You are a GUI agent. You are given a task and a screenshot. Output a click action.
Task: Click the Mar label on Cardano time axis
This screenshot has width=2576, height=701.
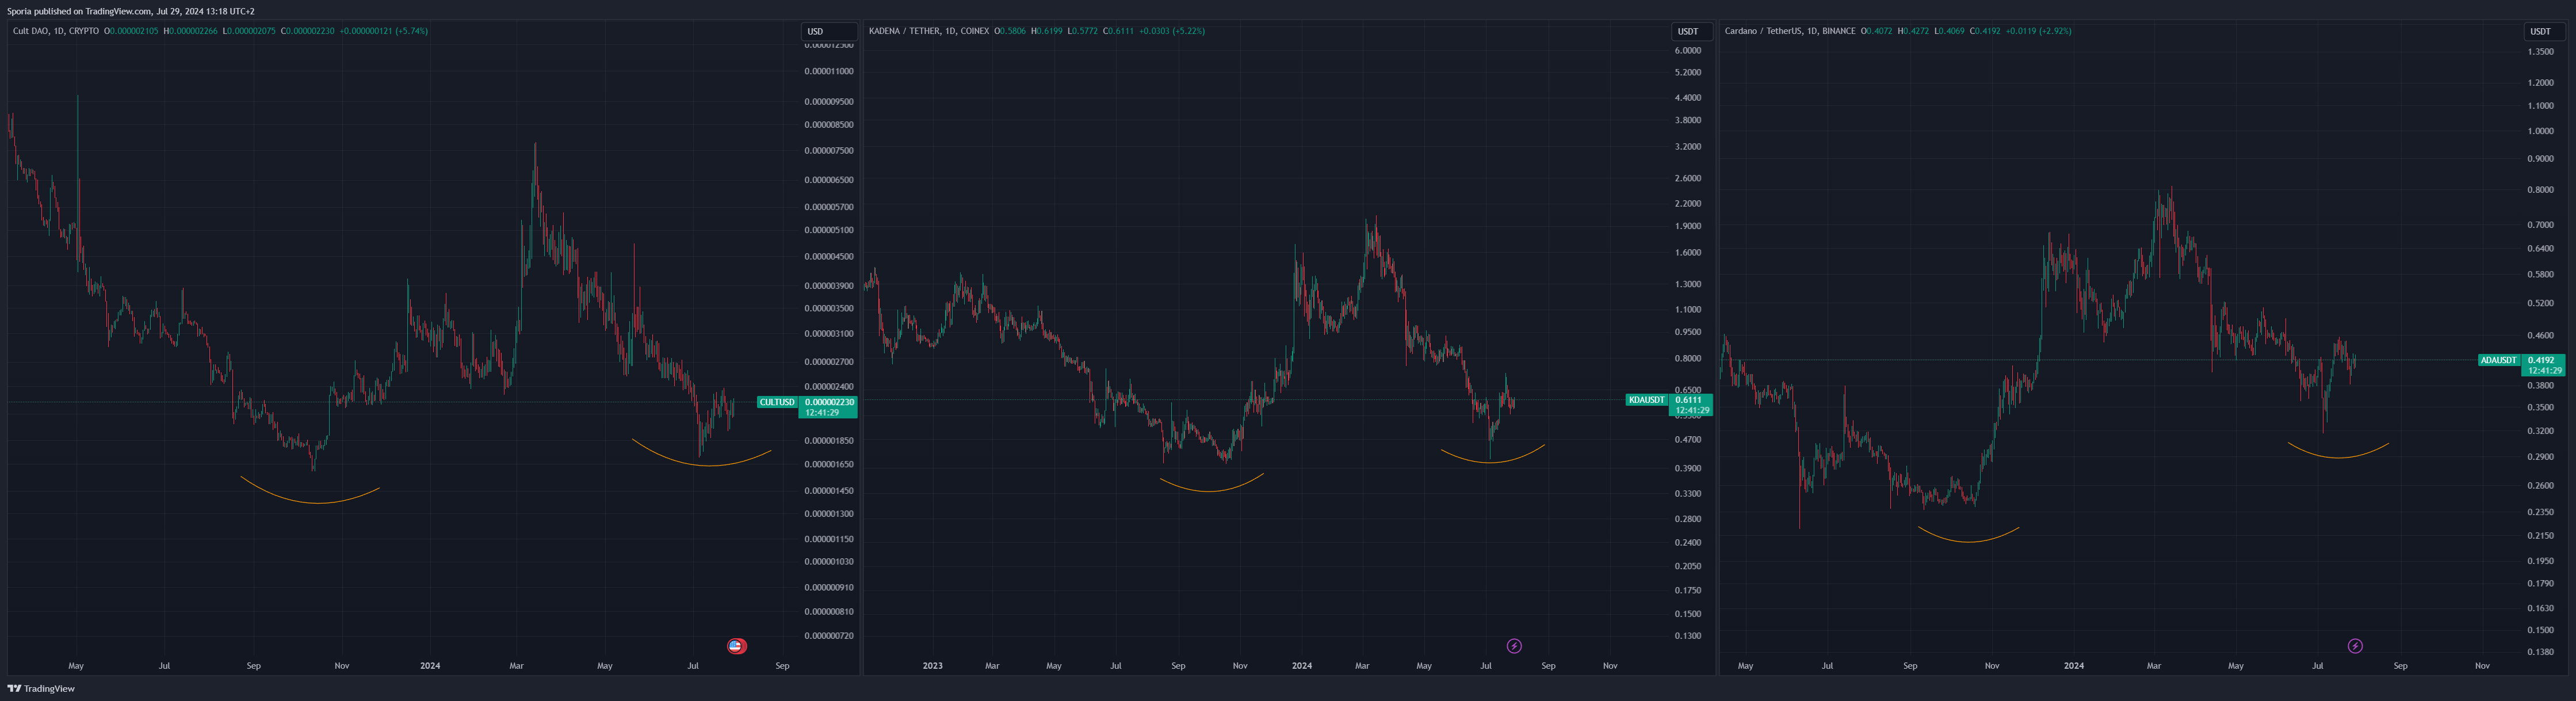(2154, 666)
